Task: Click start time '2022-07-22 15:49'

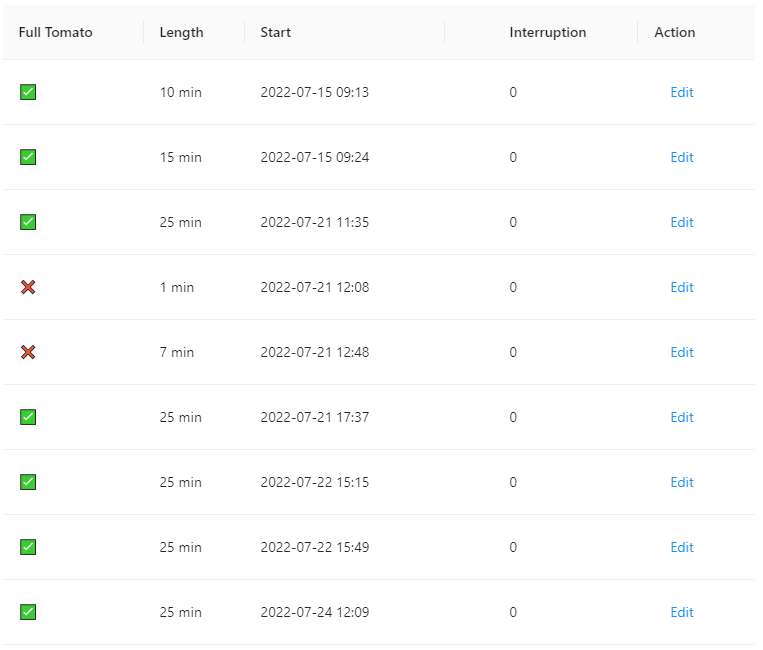Action: pyautogui.click(x=315, y=547)
